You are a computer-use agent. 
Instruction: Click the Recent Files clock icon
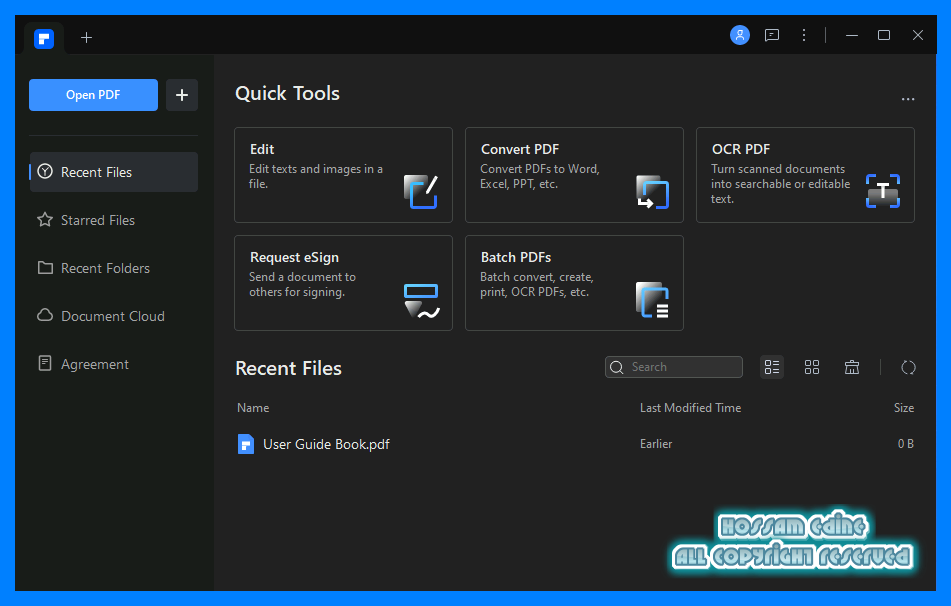tap(45, 172)
